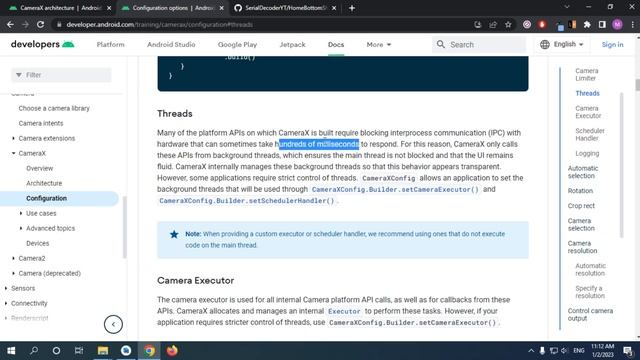Open Camera intents in sidebar
This screenshot has height=360, width=640.
point(41,123)
